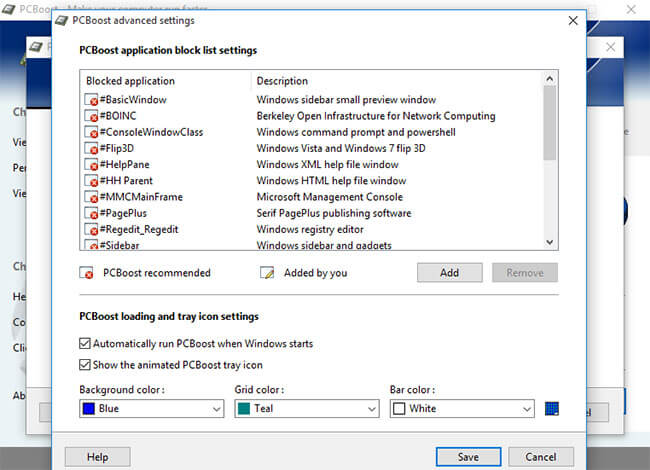Click the disabled Remove button

[525, 273]
